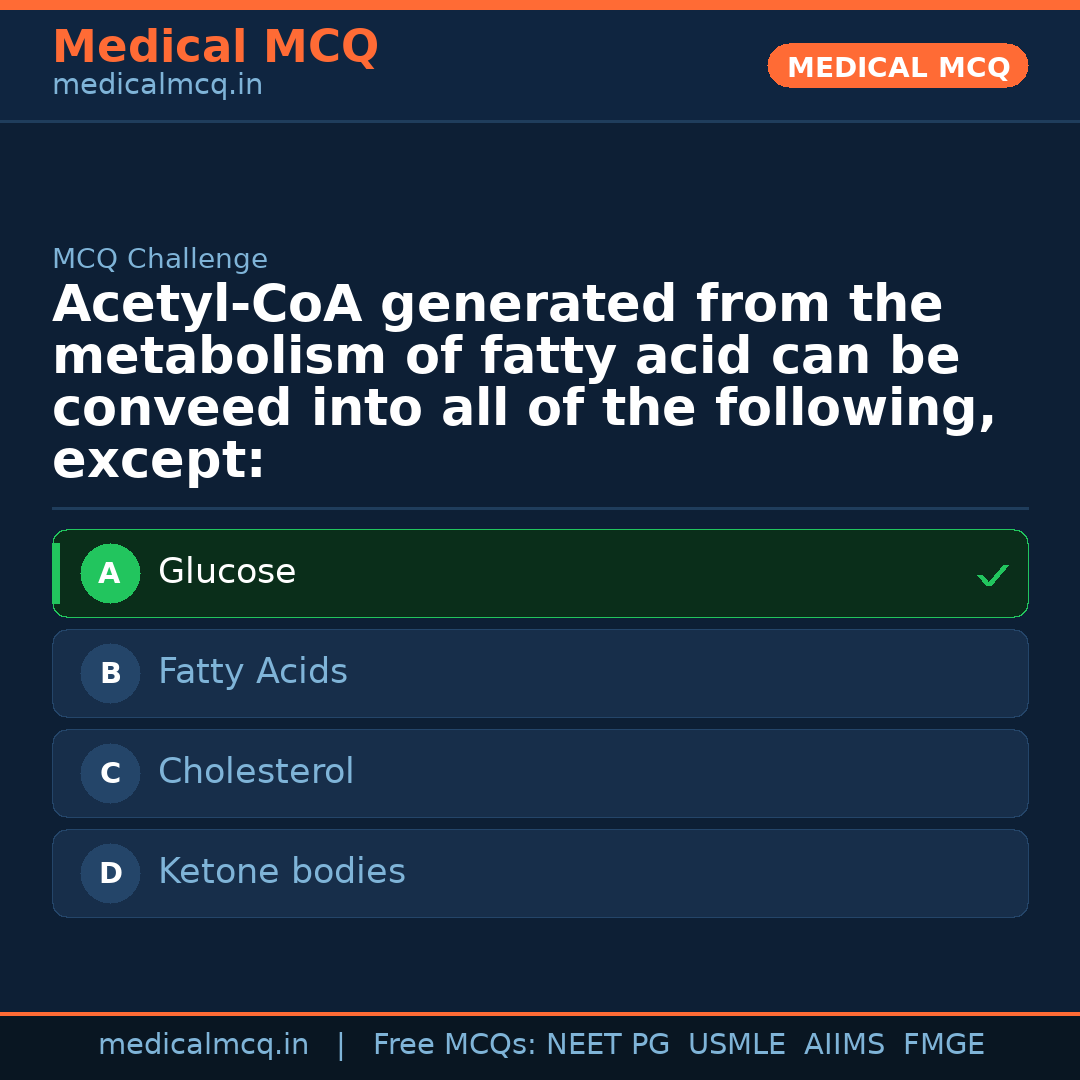Open the medicalmcq.in link in the footer
The height and width of the screenshot is (1080, 1080).
[203, 1045]
